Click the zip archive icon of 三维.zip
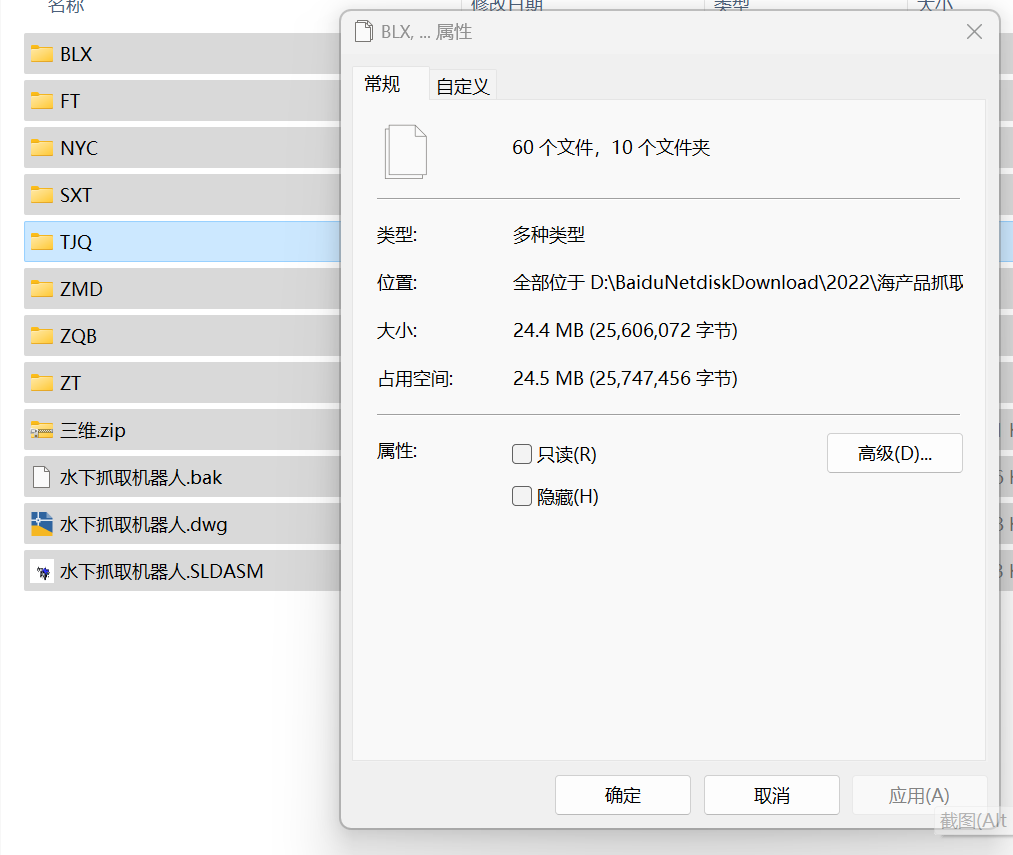Screen dimensions: 1013x855 coord(41,430)
